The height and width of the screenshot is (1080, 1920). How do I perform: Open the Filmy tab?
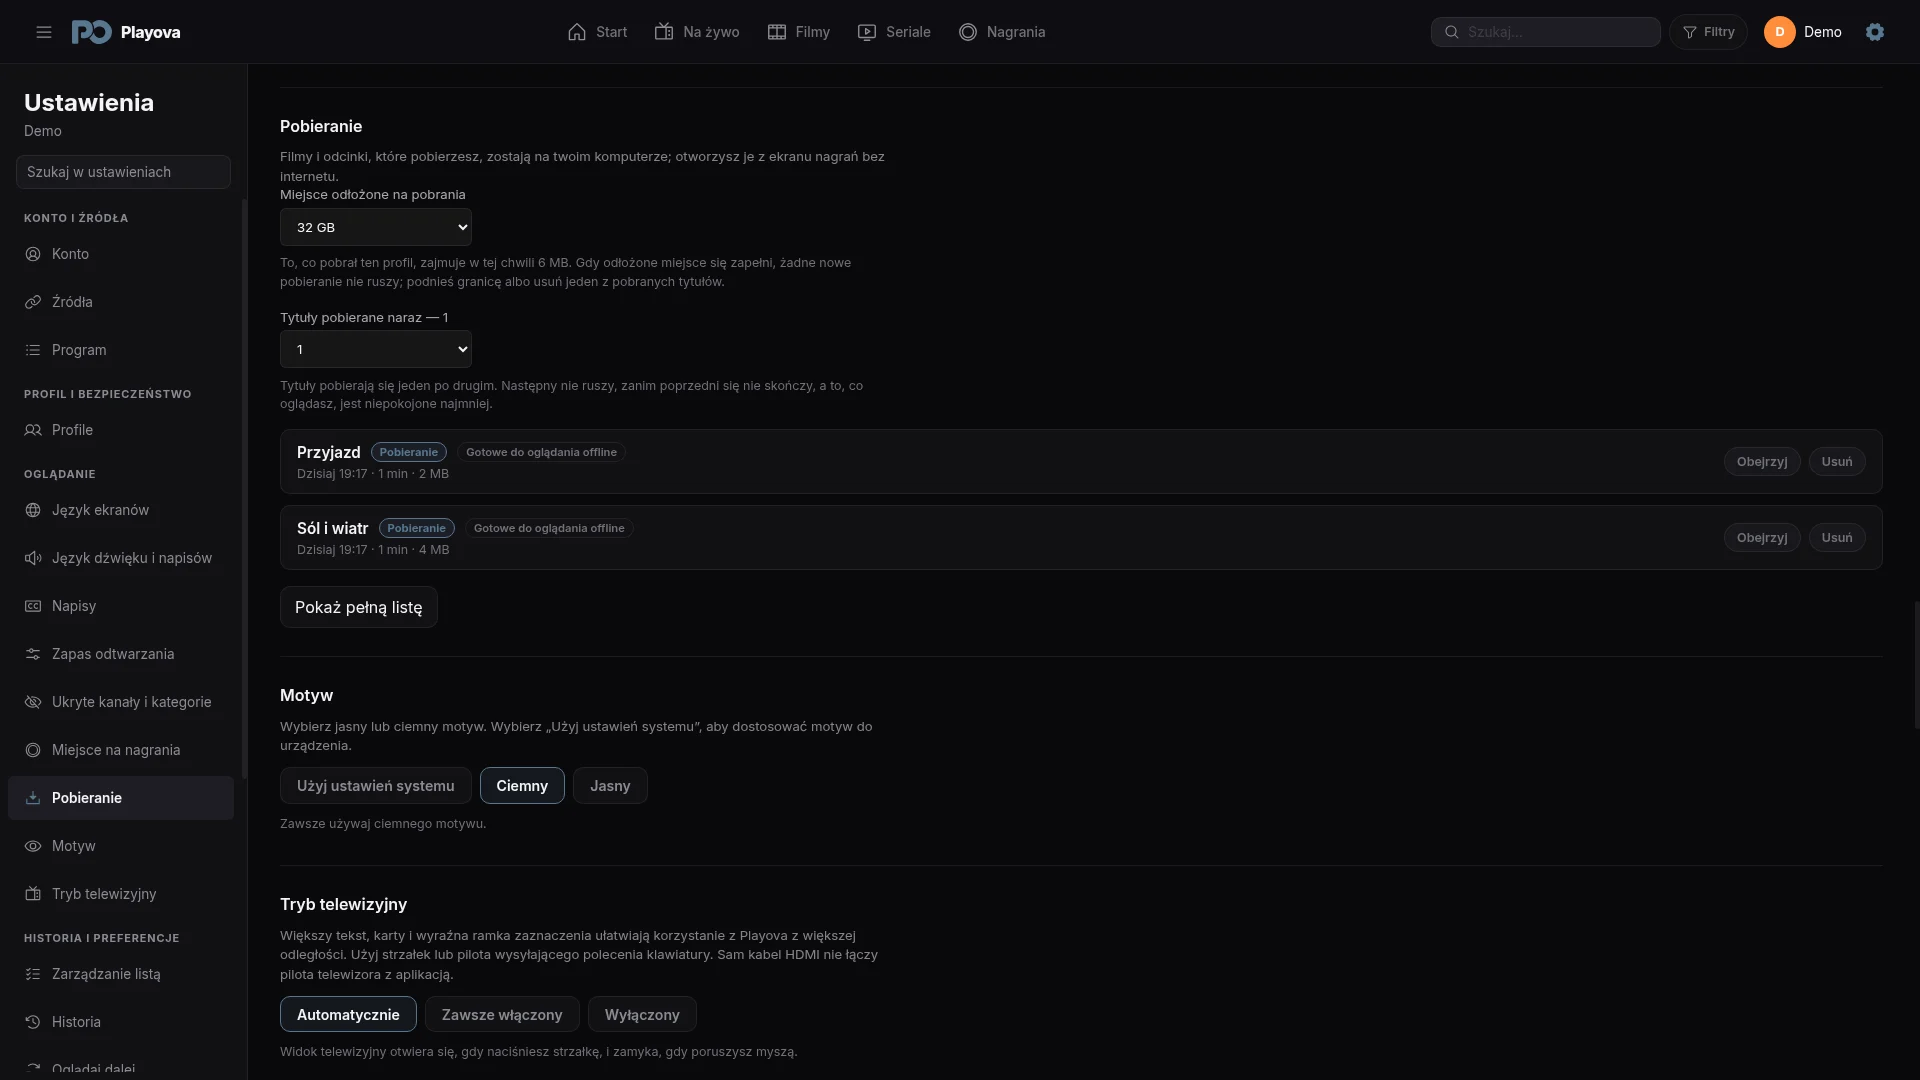tap(798, 32)
